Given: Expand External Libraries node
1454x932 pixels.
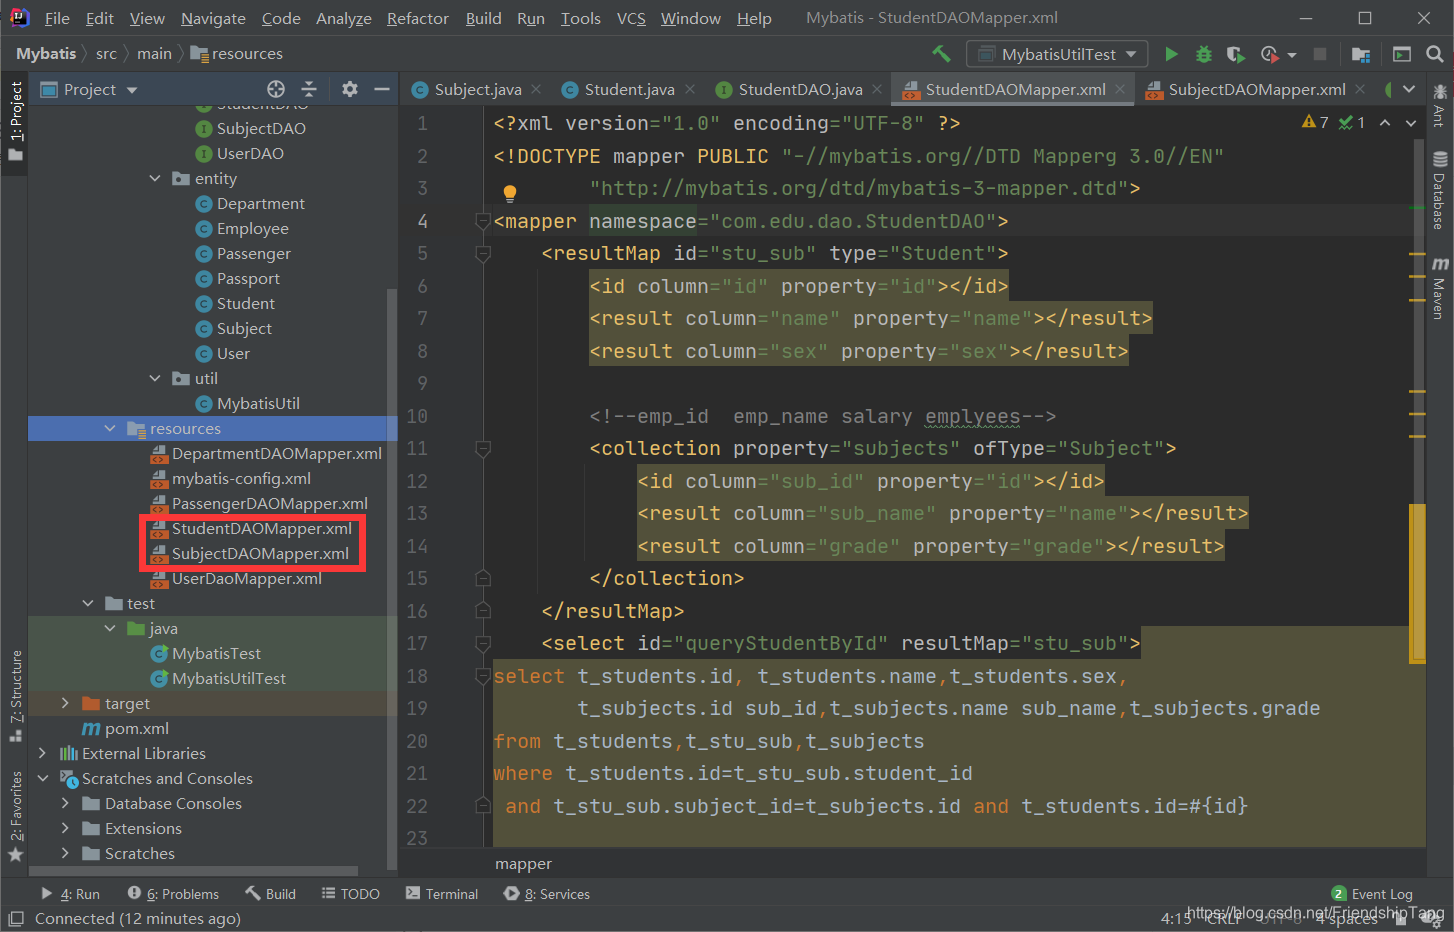Looking at the screenshot, I should coord(42,753).
